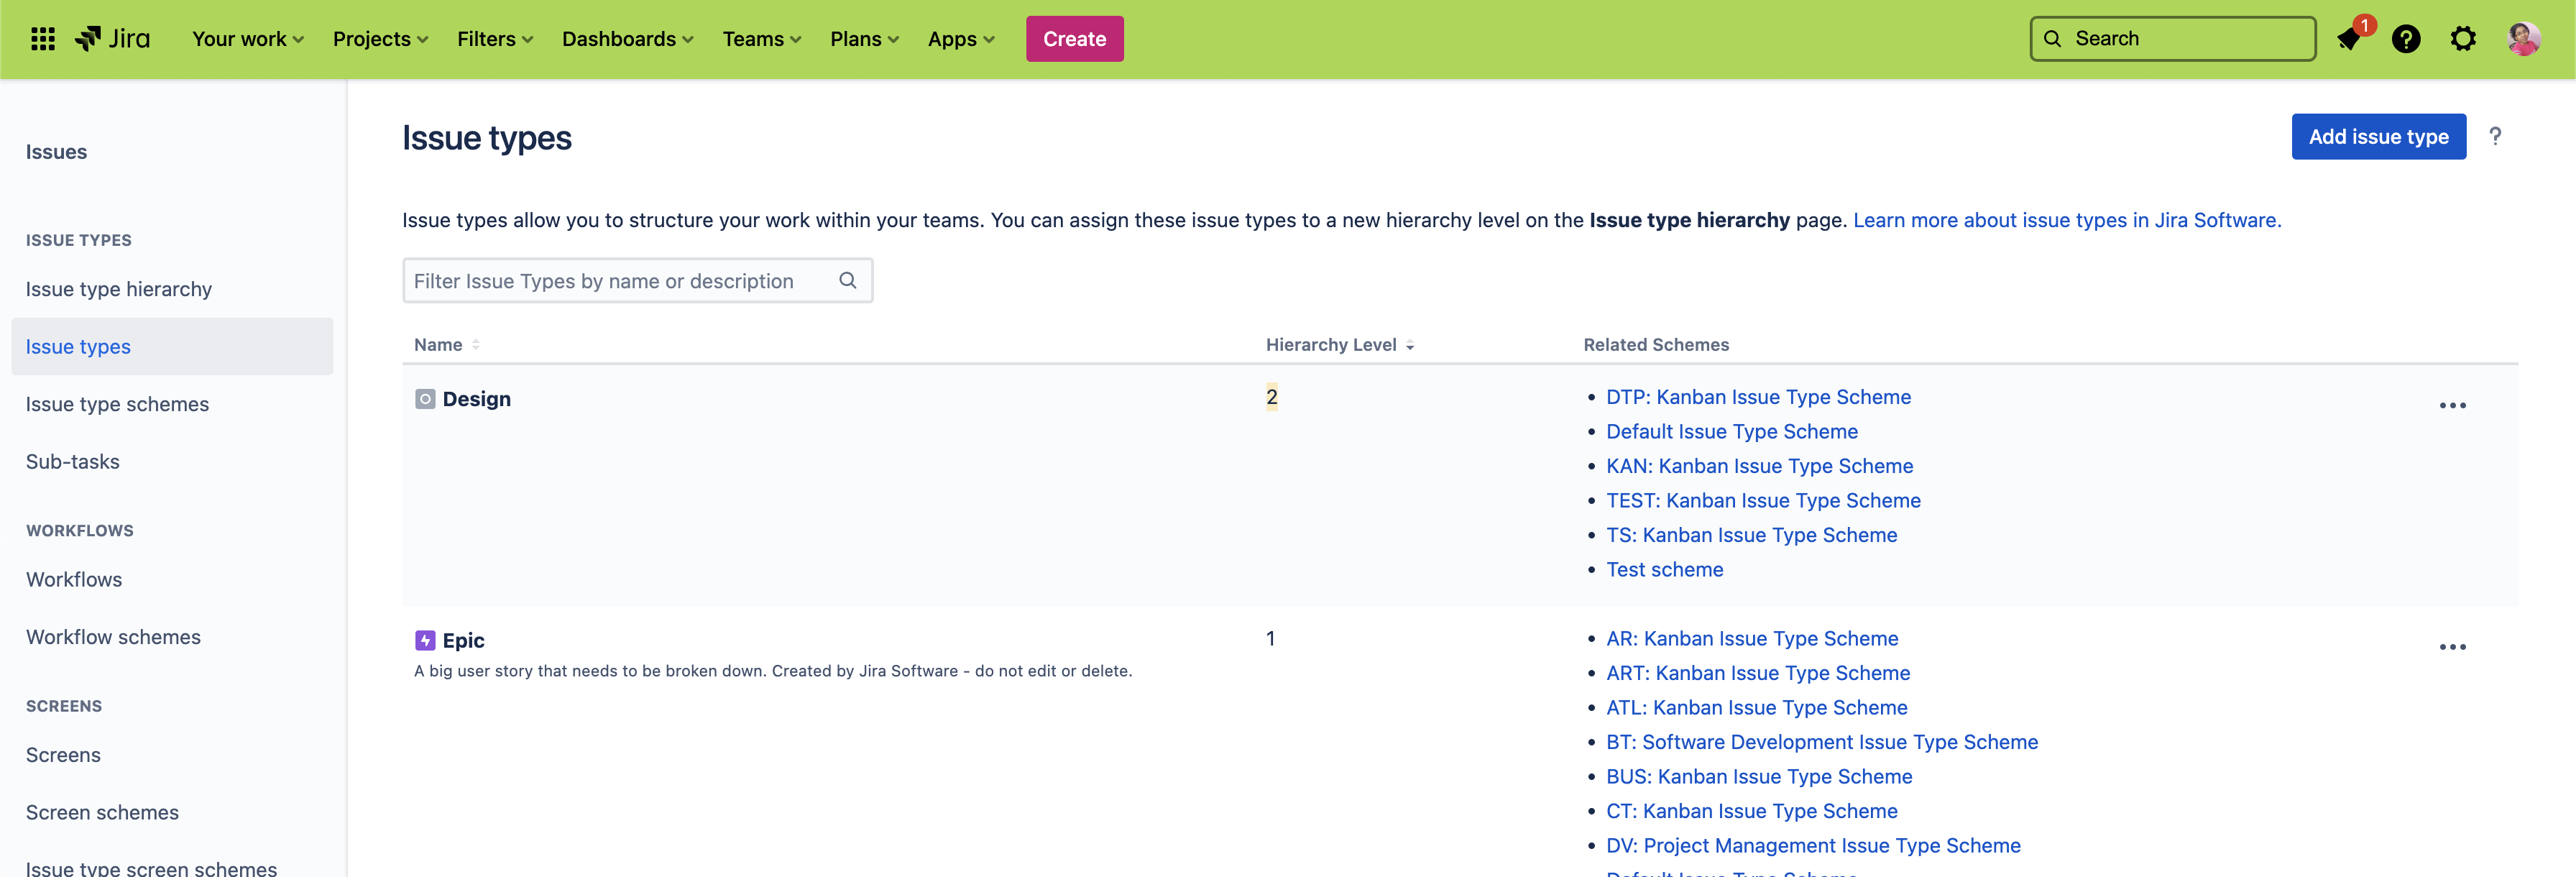Click the search magnifier in filter field
The image size is (2576, 877).
click(847, 281)
